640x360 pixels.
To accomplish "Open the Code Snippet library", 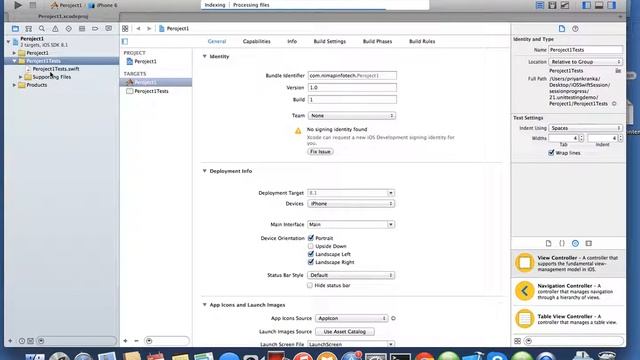I will click(562, 243).
